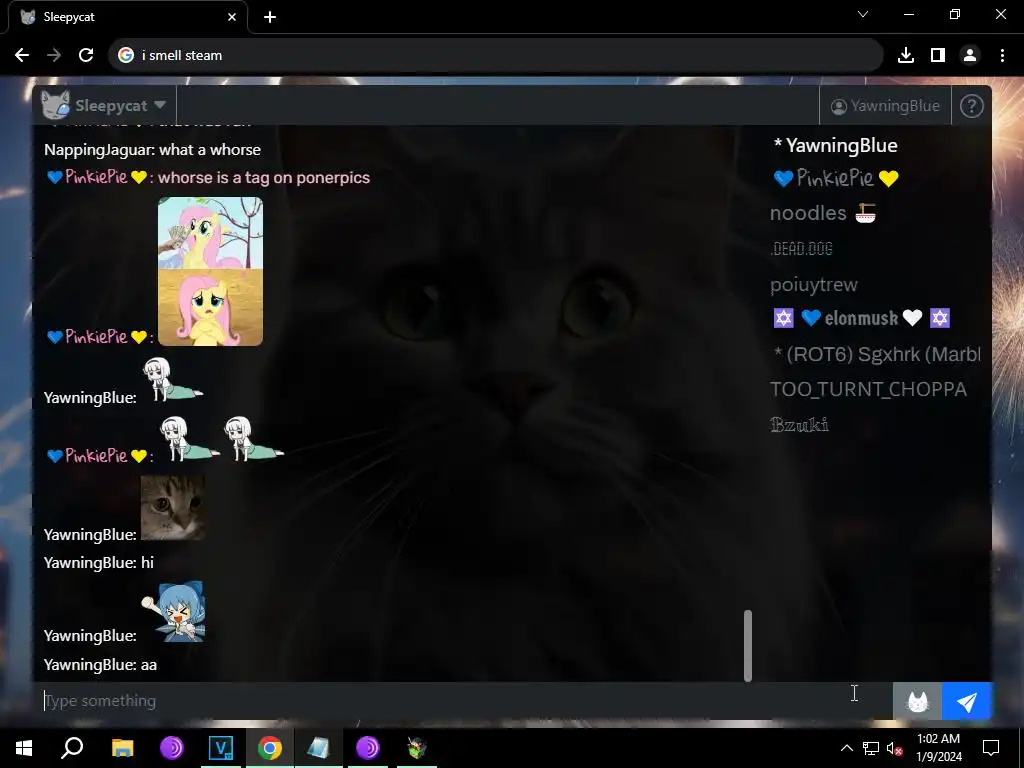
Task: Toggle the browser side panel icon
Action: 938,56
